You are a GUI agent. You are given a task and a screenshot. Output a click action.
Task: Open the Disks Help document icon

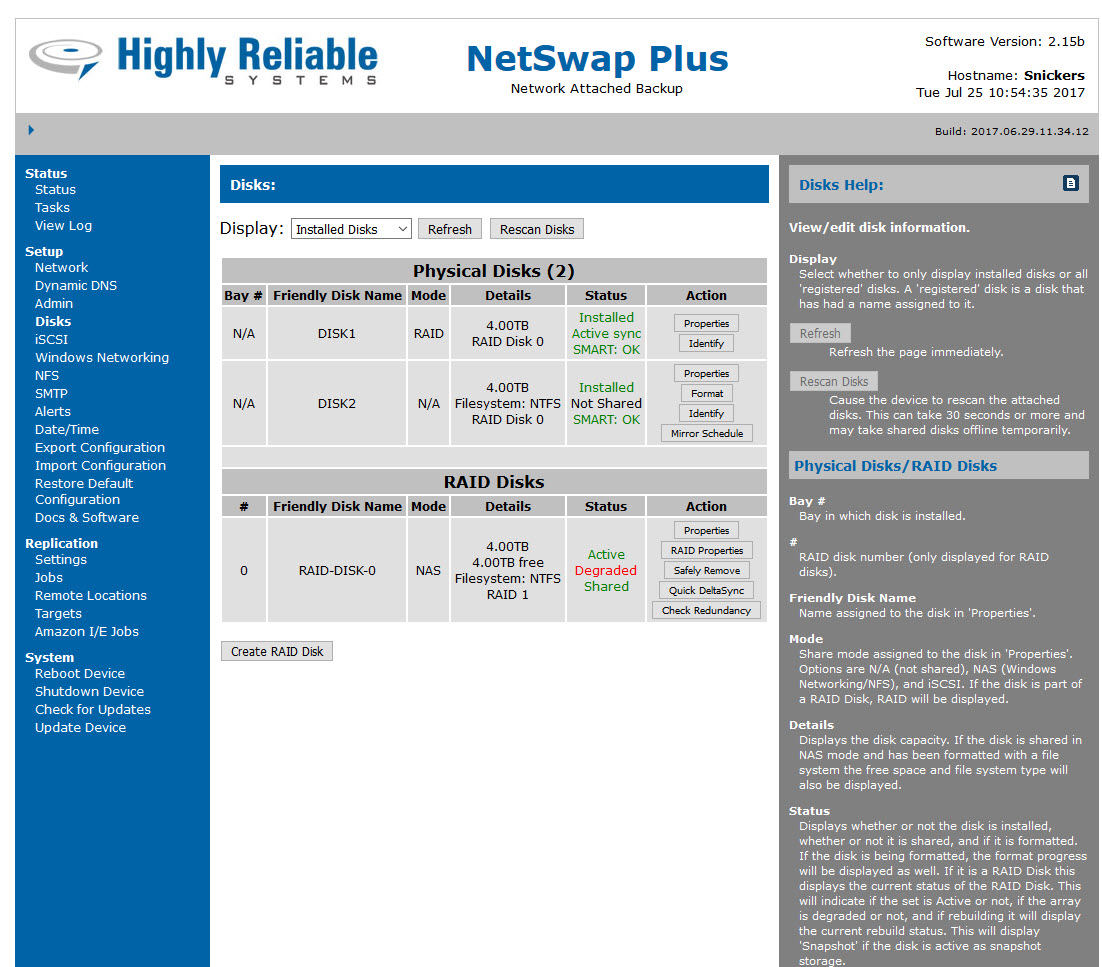click(x=1070, y=183)
